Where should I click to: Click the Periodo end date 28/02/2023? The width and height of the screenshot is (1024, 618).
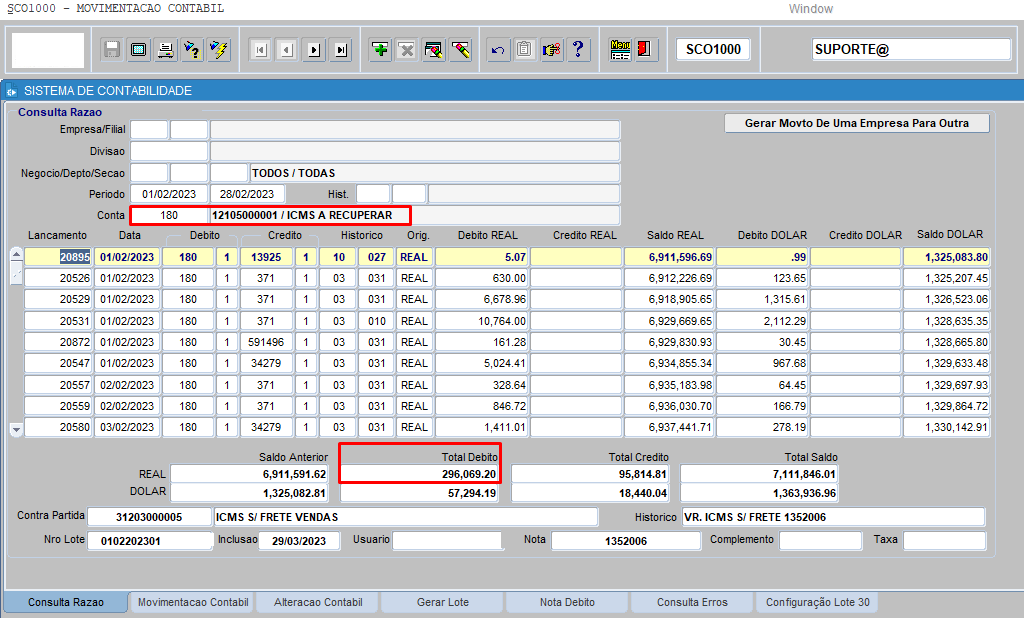coord(247,194)
